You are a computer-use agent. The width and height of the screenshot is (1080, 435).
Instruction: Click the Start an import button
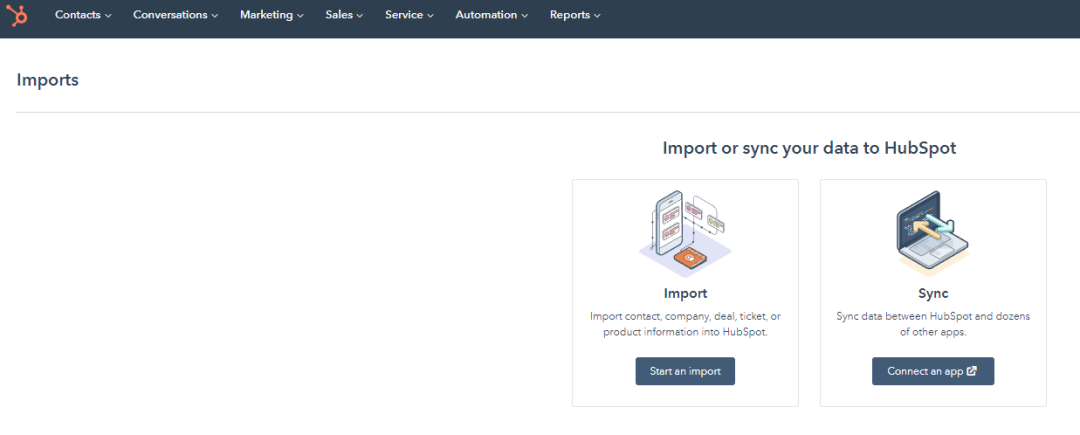685,371
